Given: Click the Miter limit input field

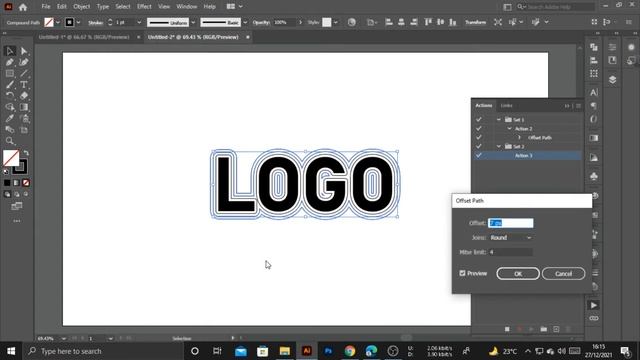Looking at the screenshot, I should click(511, 252).
